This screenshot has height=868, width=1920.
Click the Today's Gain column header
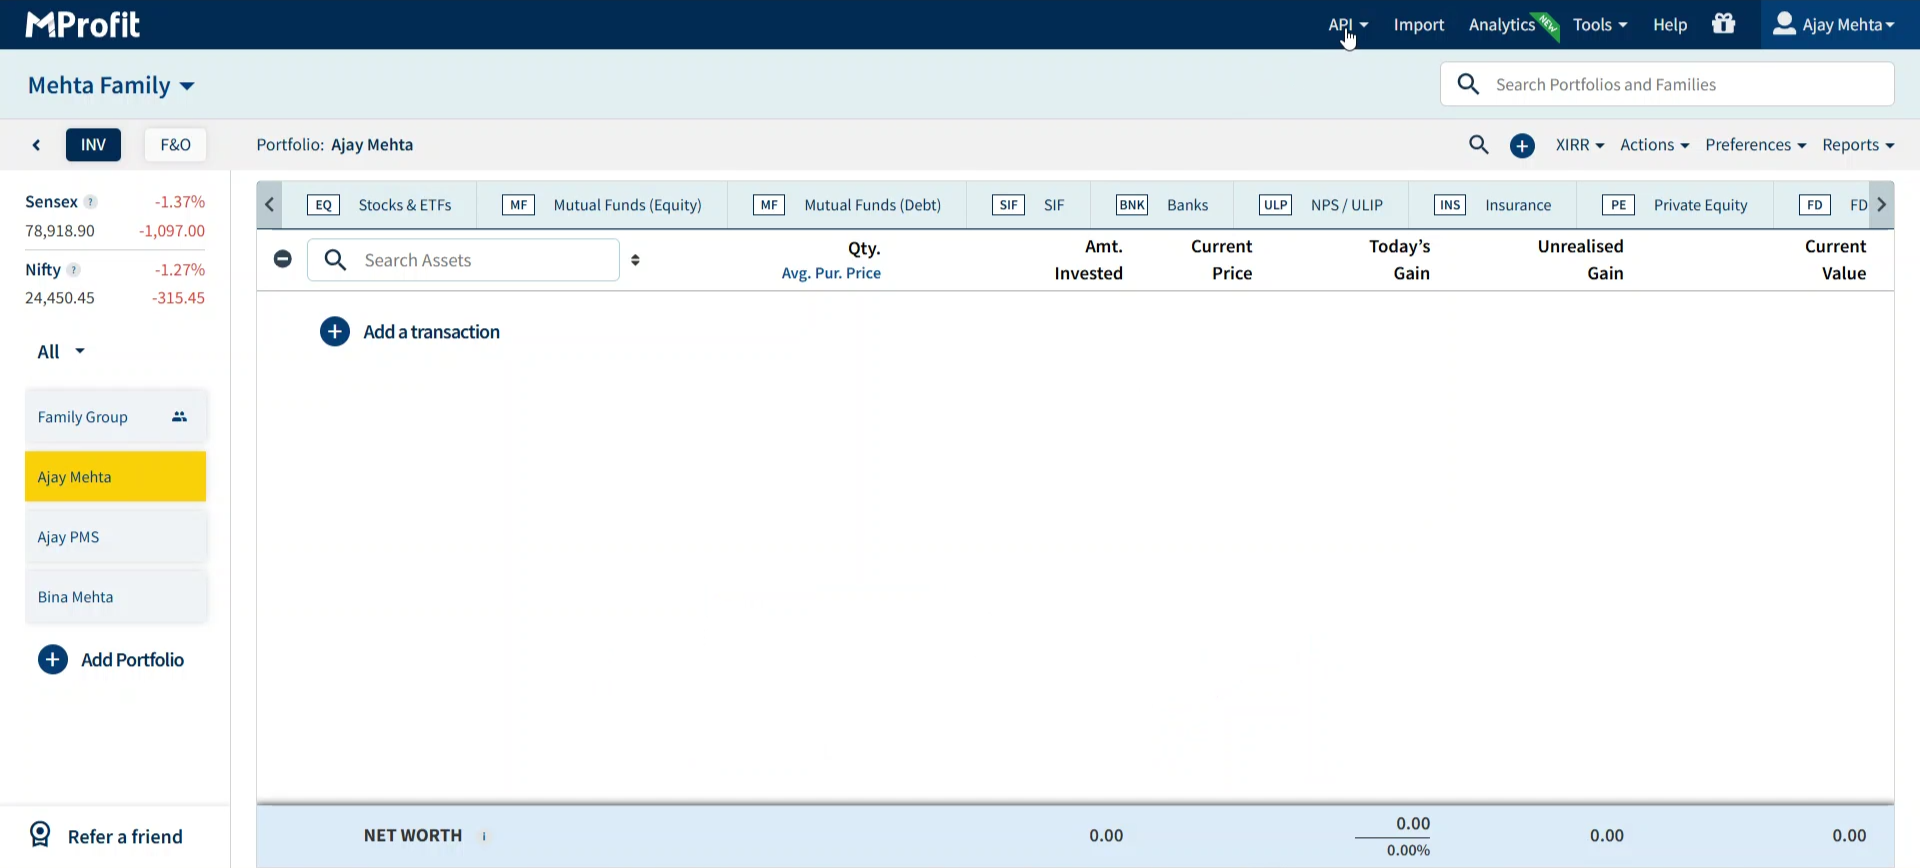1400,260
